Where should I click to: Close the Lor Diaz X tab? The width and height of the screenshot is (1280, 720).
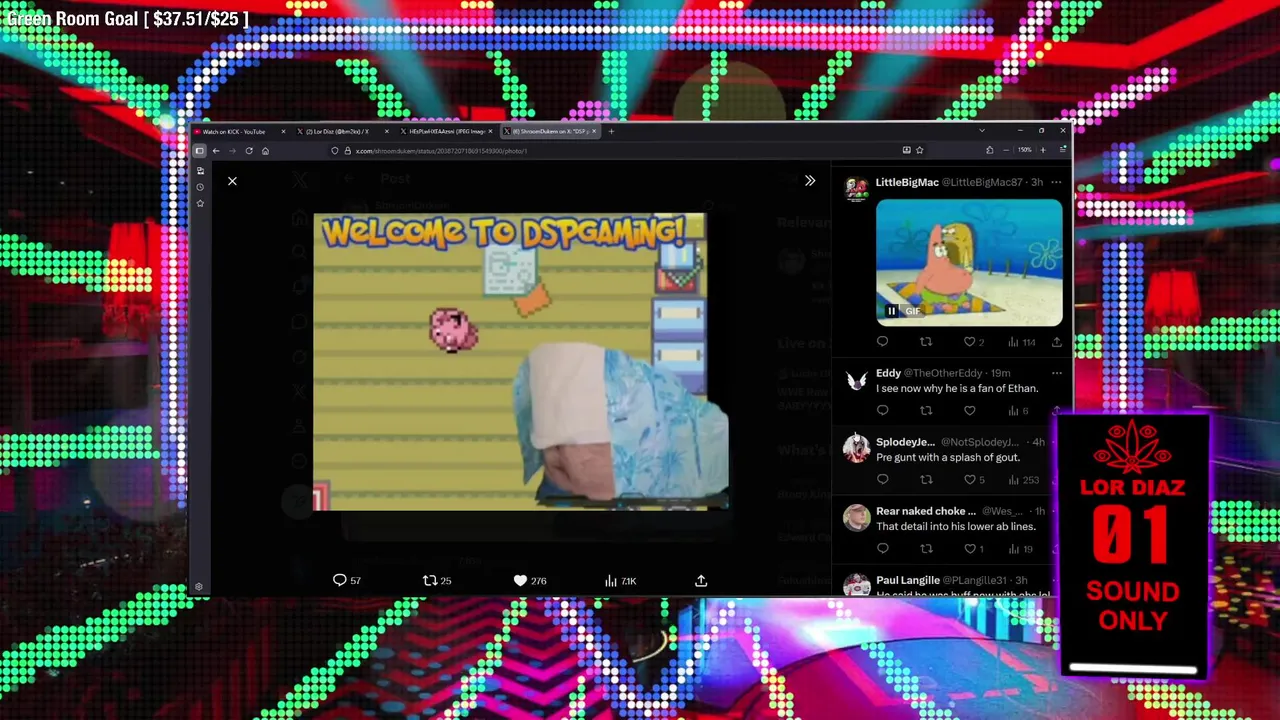(x=386, y=131)
